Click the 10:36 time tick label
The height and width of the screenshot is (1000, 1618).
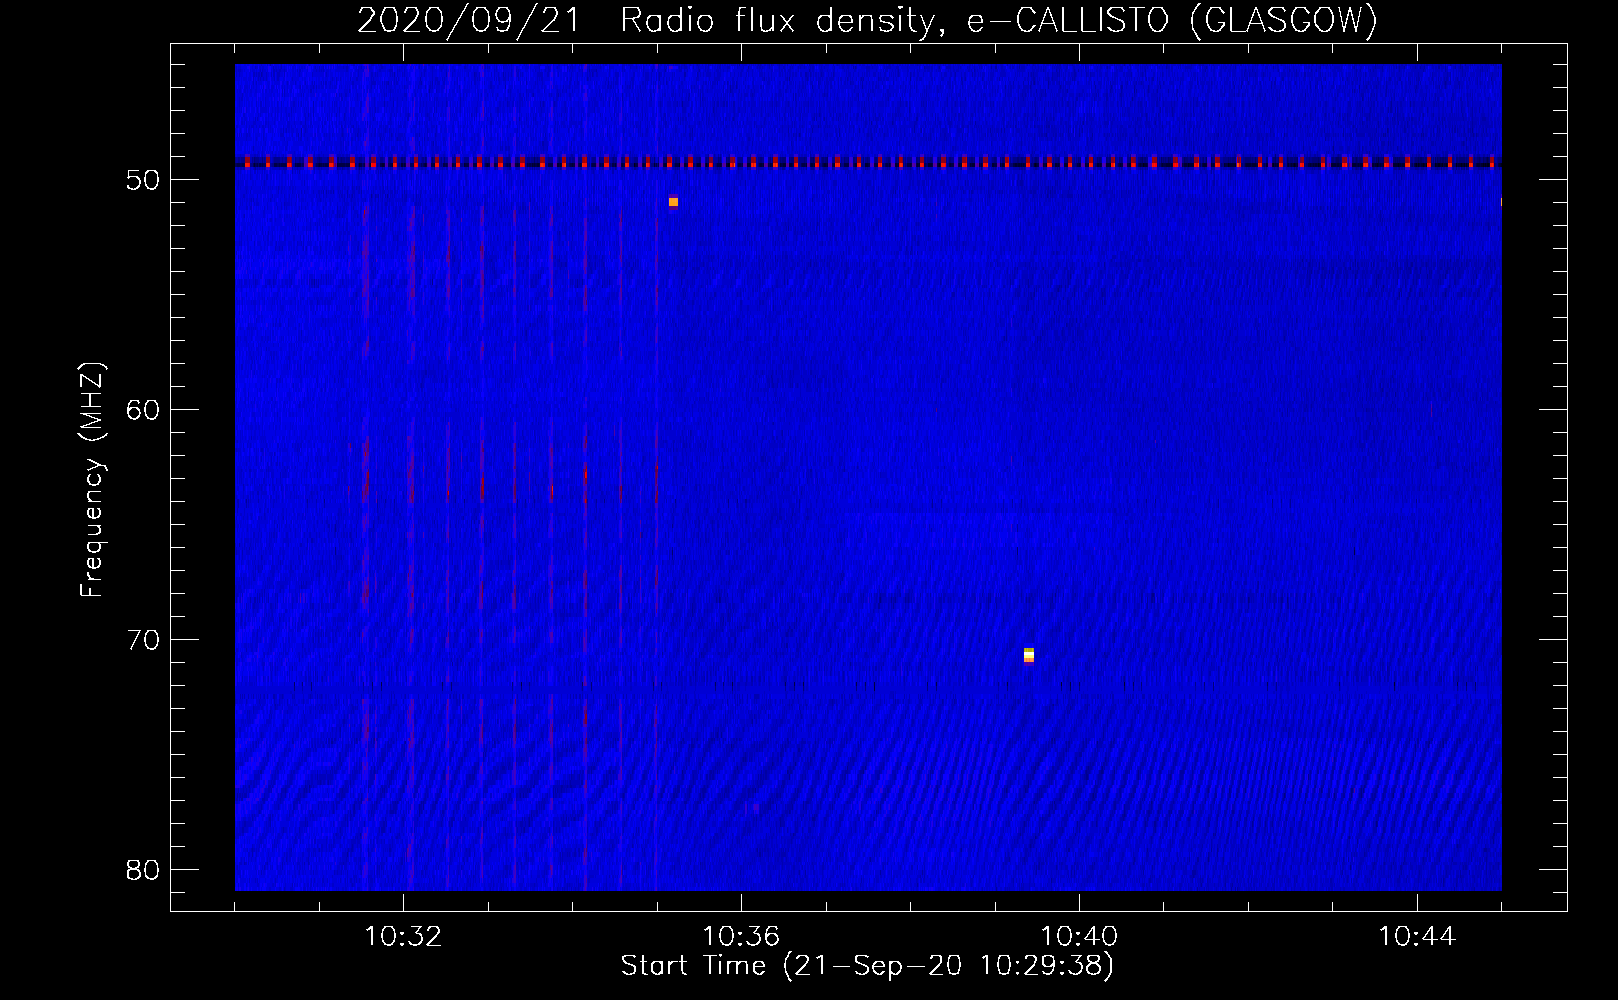click(741, 937)
